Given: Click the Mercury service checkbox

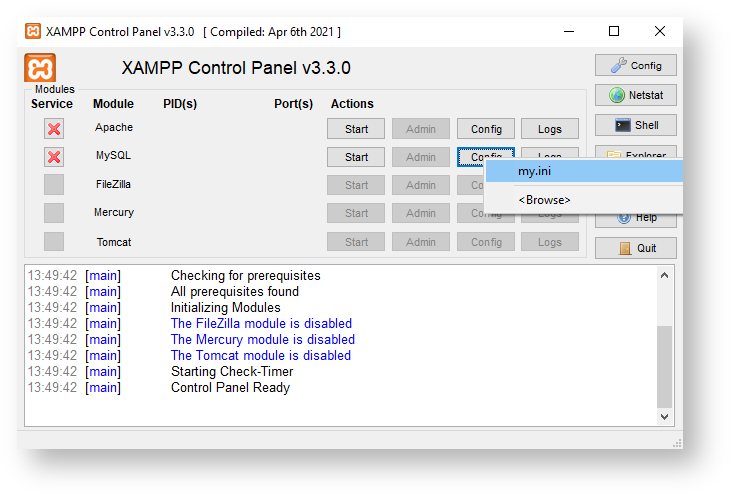Looking at the screenshot, I should (x=54, y=213).
